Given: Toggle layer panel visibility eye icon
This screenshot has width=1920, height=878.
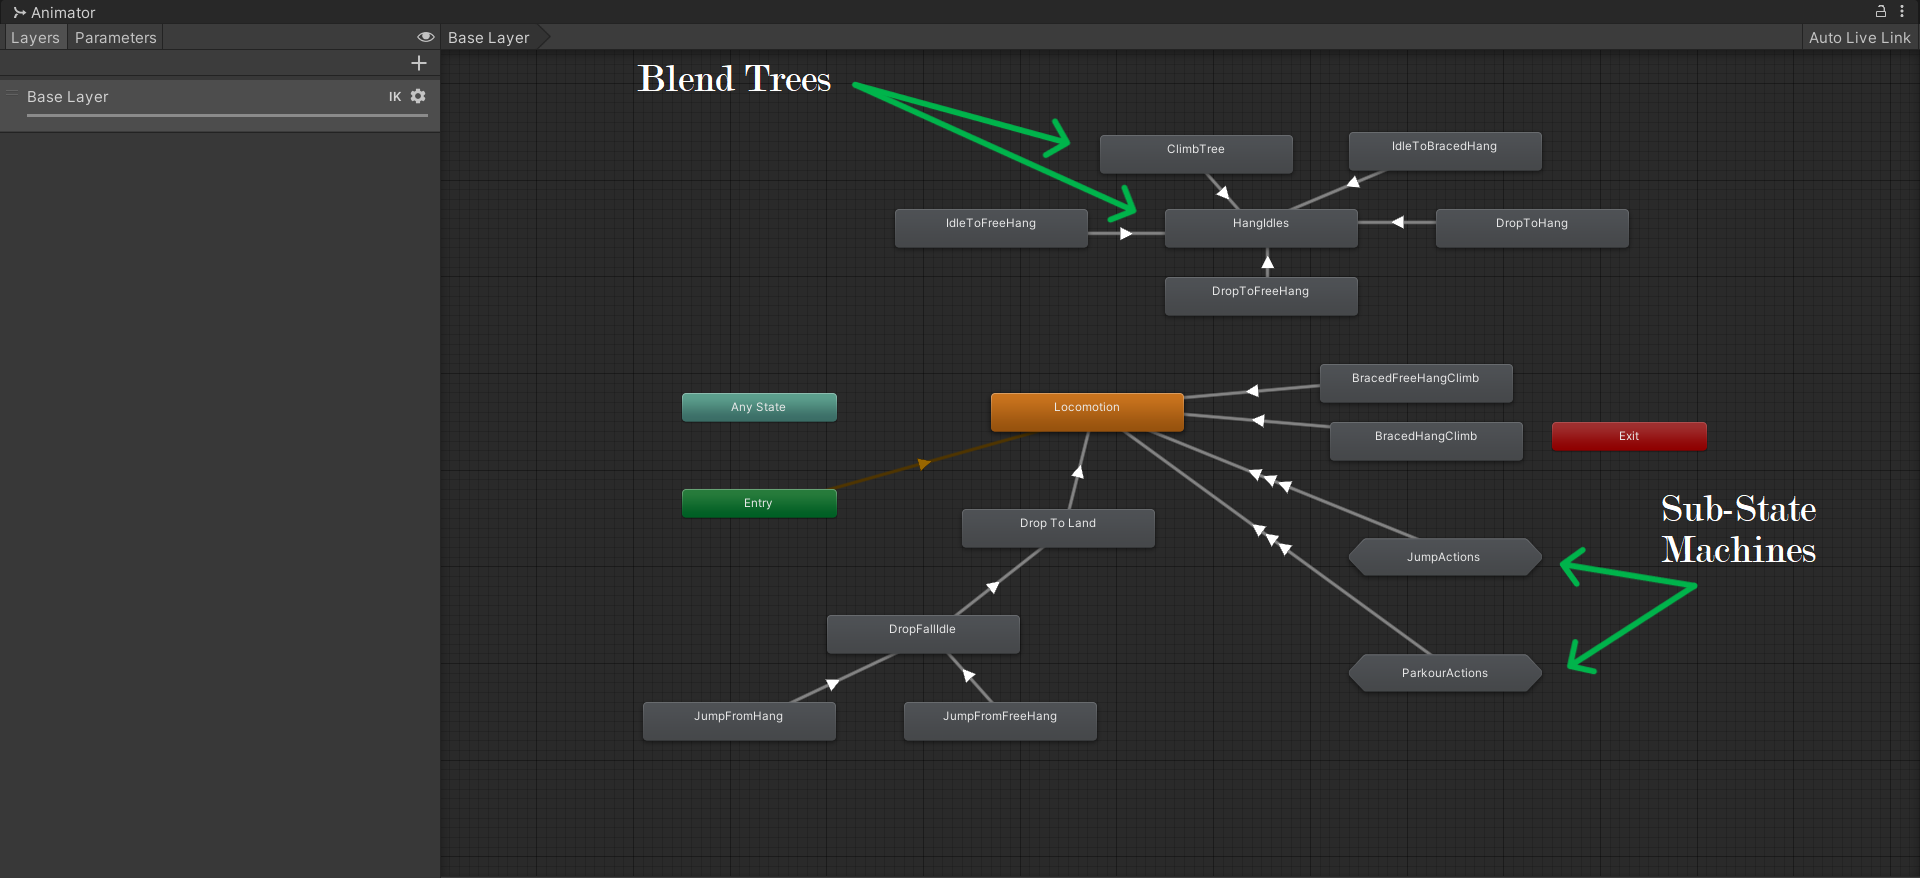Looking at the screenshot, I should pyautogui.click(x=425, y=37).
